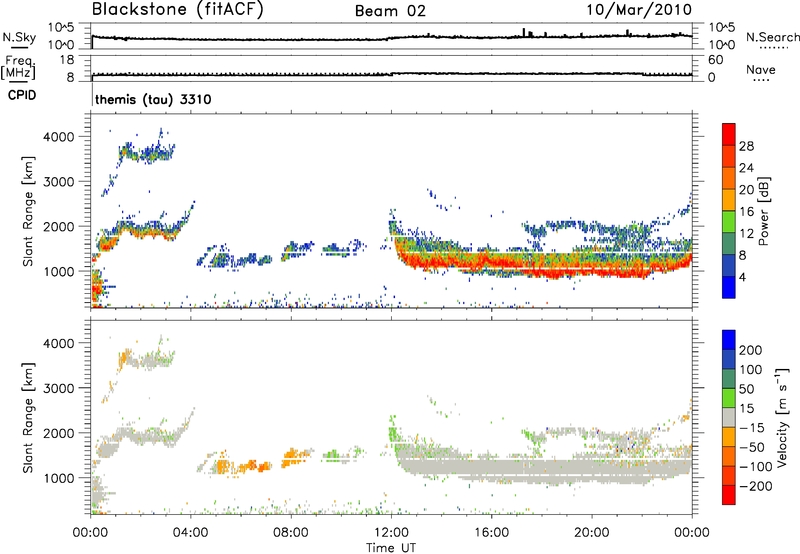Click the date '10/Mar/2010'
The height and width of the screenshot is (554, 800).
pyautogui.click(x=639, y=9)
